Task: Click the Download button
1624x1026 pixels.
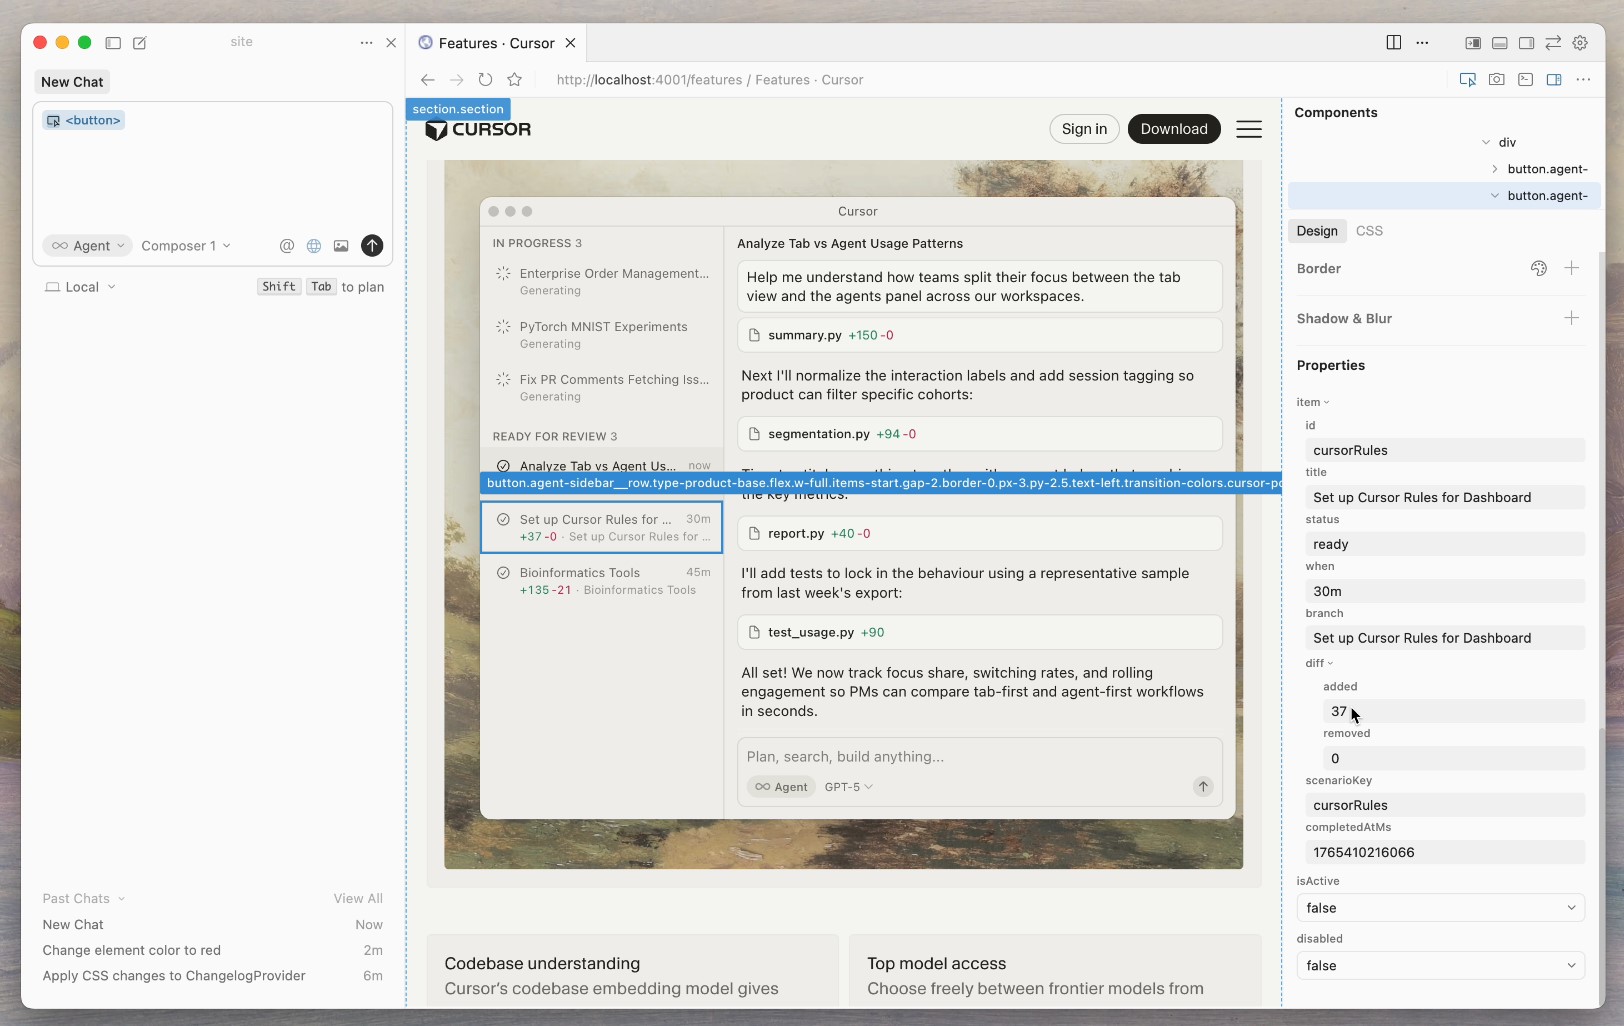Action: click(x=1173, y=129)
